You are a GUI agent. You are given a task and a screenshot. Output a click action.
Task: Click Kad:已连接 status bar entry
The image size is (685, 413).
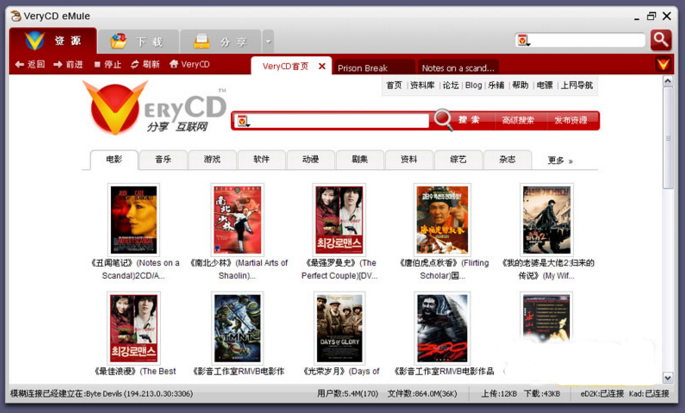pyautogui.click(x=649, y=394)
